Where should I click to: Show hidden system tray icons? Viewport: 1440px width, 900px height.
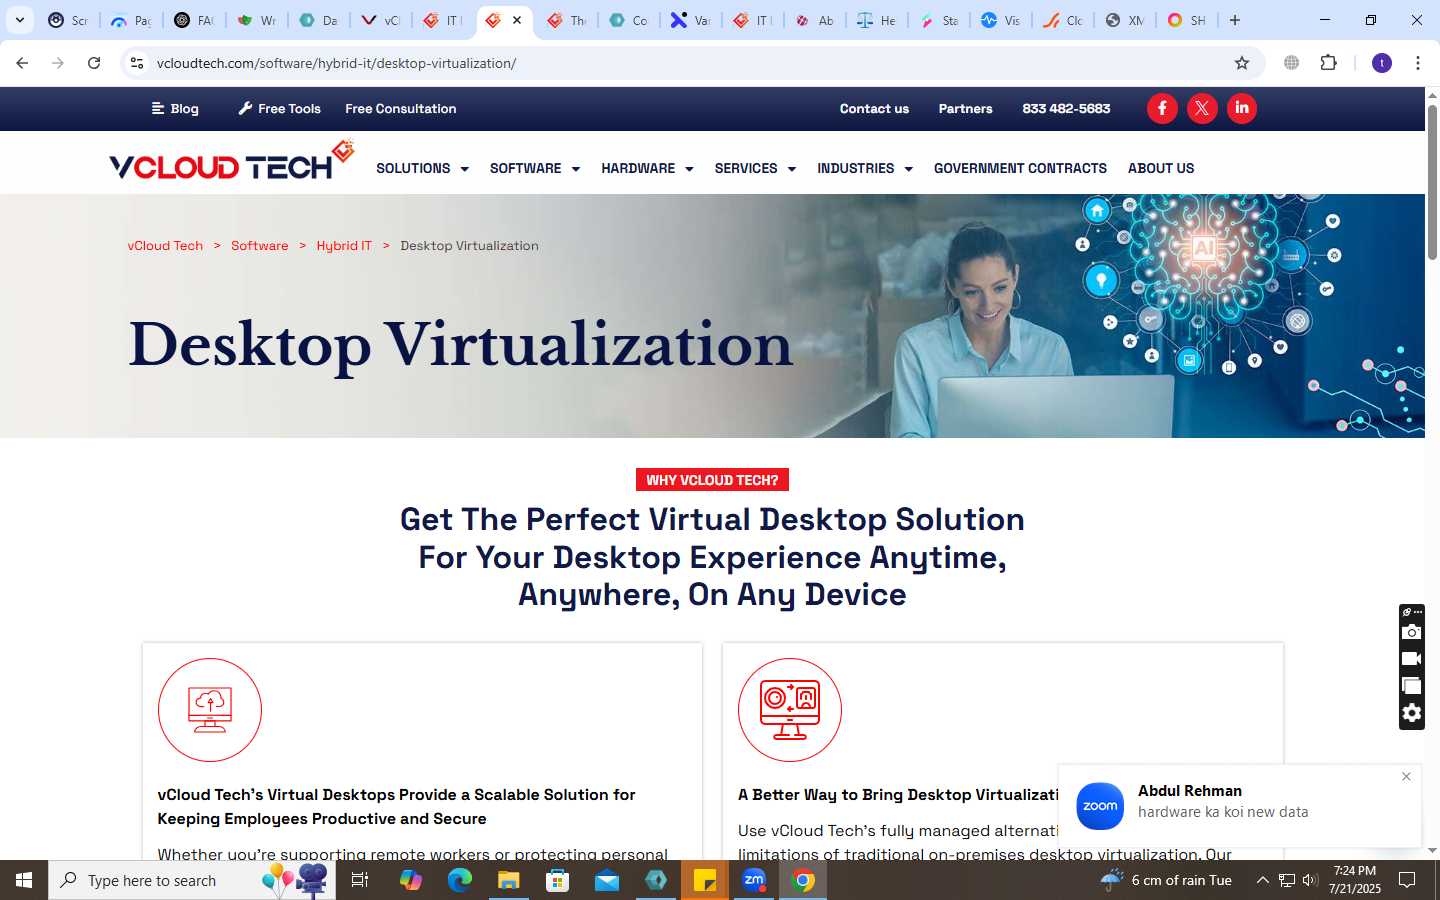click(x=1262, y=880)
